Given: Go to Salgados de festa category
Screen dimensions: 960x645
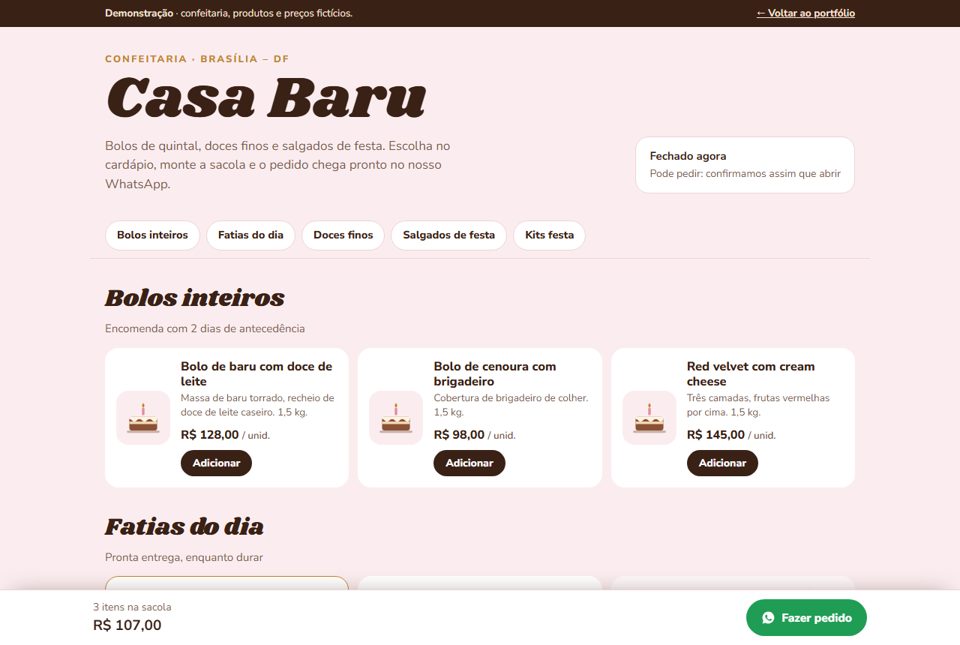Looking at the screenshot, I should click(449, 235).
